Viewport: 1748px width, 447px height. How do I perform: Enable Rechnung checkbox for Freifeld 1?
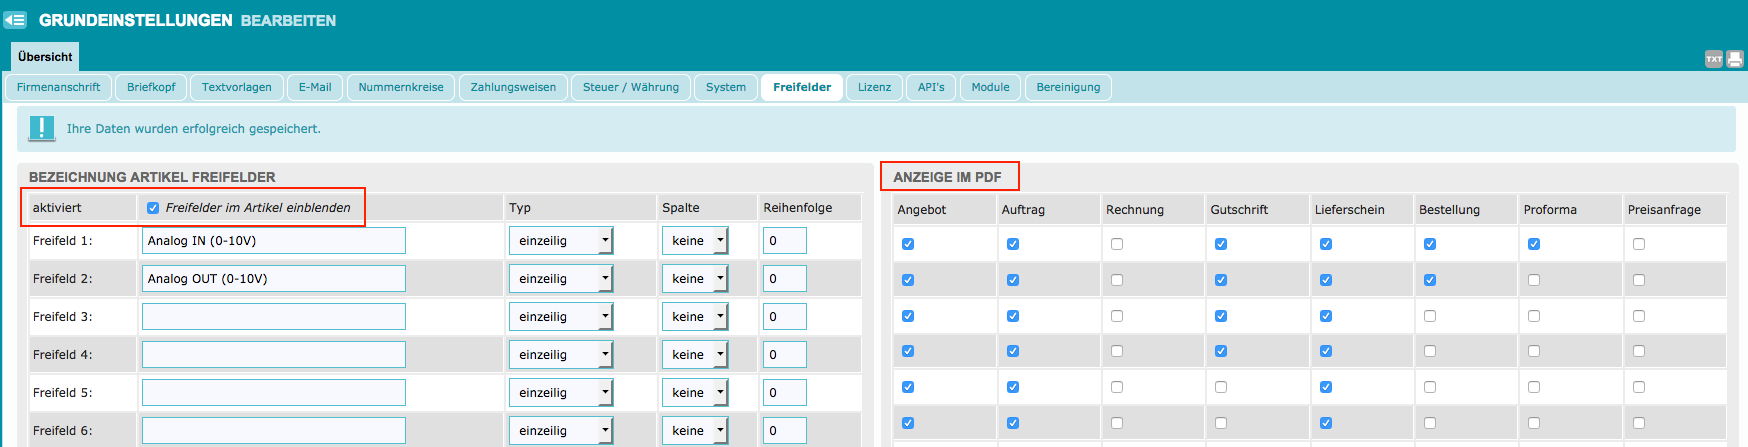tap(1117, 244)
